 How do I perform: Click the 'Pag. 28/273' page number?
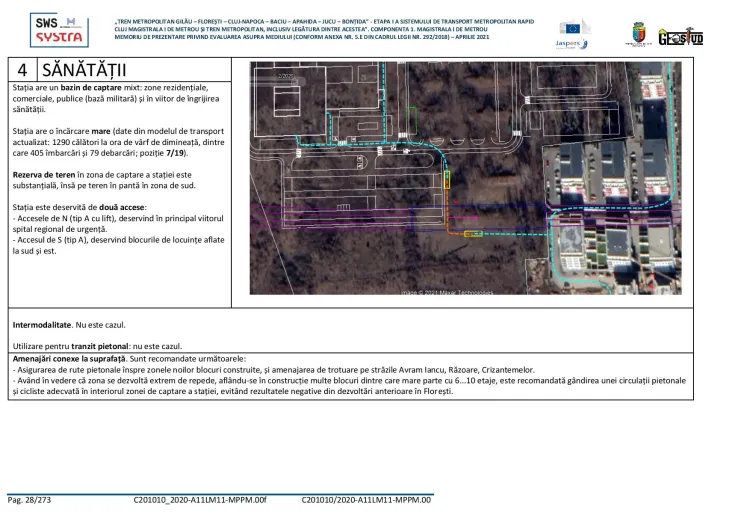point(30,499)
